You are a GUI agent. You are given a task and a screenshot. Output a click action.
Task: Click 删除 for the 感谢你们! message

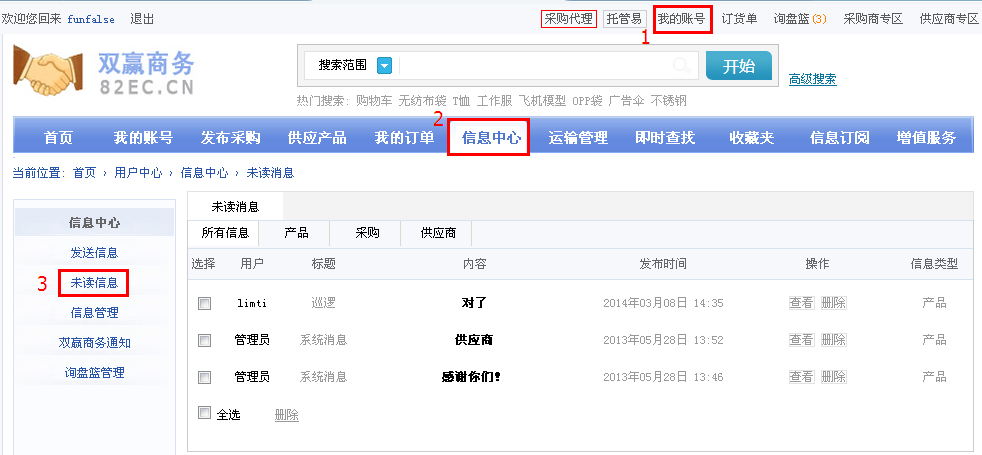click(833, 377)
